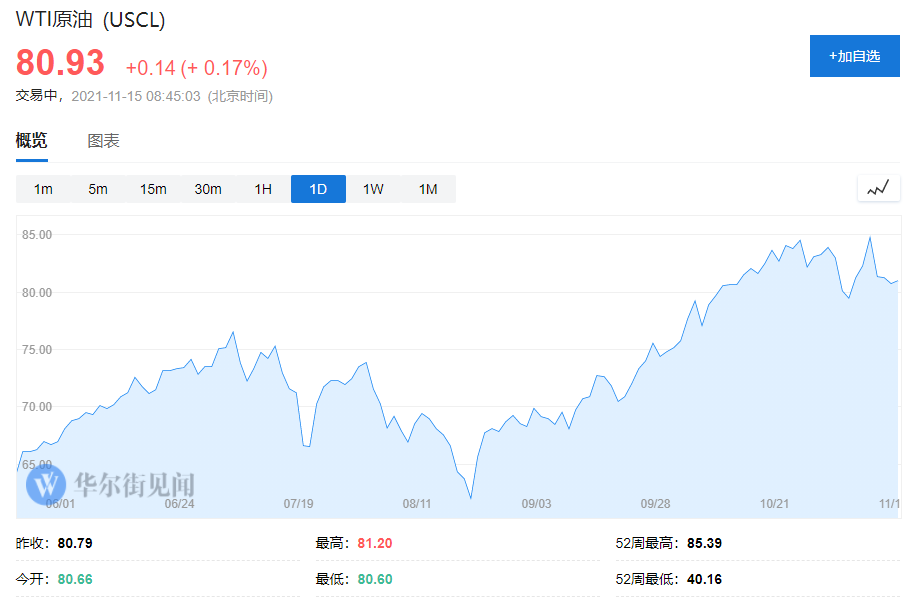This screenshot has height=609, width=912.
Task: Select the 1m timeframe
Action: tap(43, 189)
